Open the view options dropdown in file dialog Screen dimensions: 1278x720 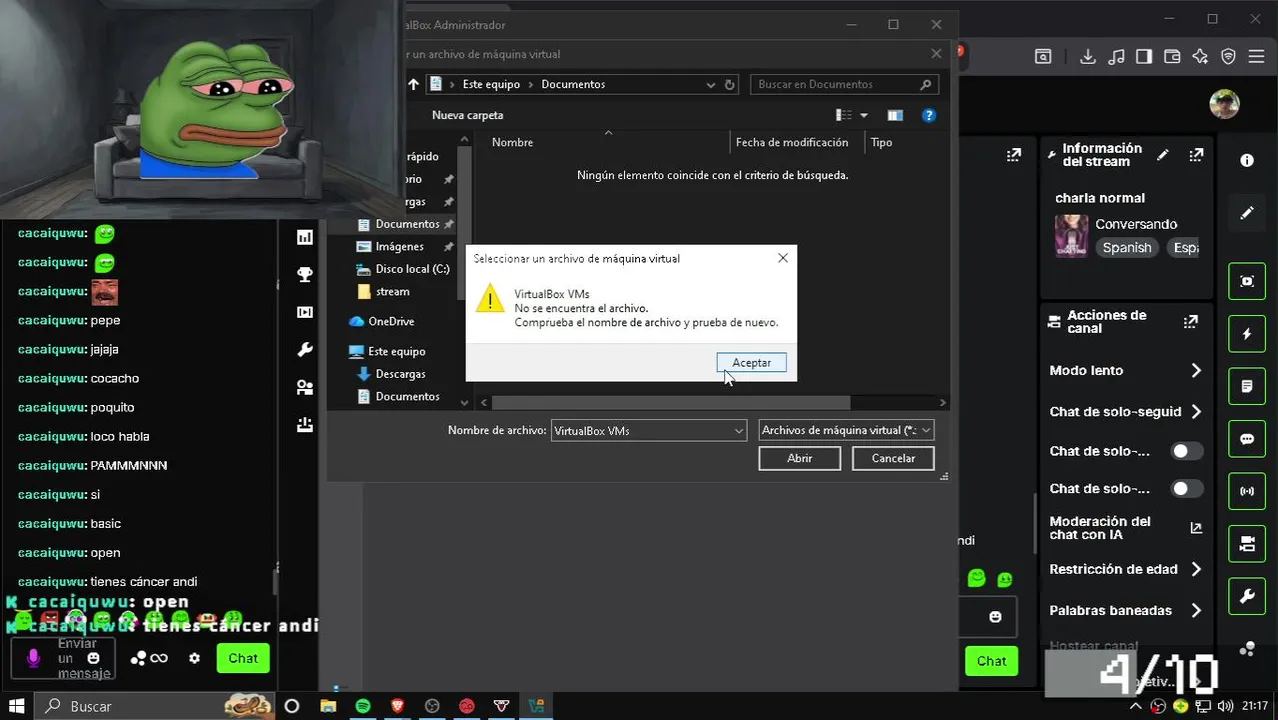click(864, 116)
